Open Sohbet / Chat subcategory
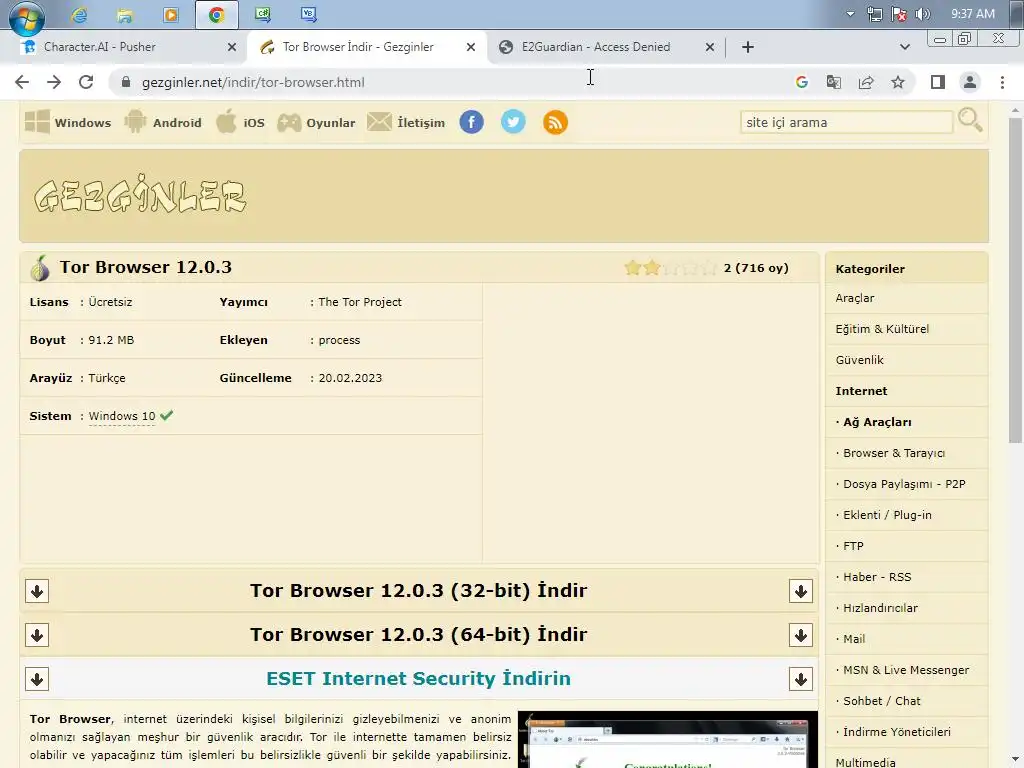 tap(882, 701)
